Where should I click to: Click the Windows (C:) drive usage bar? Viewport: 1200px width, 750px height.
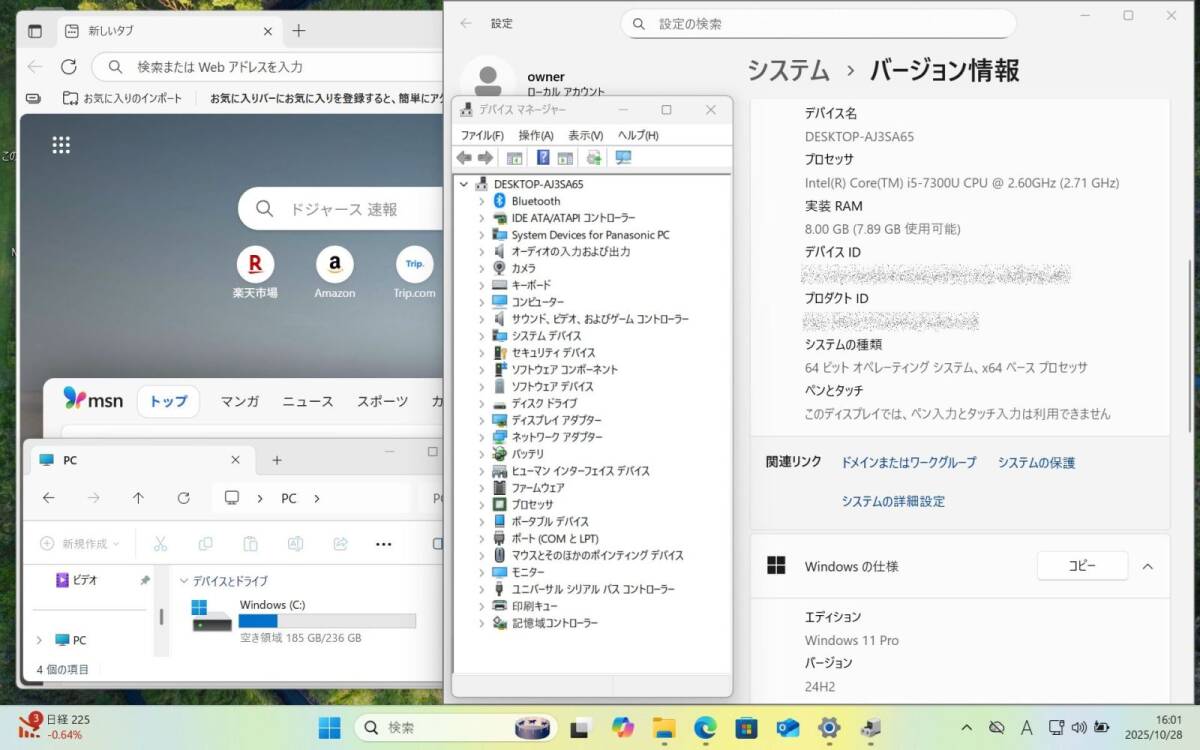pyautogui.click(x=327, y=621)
